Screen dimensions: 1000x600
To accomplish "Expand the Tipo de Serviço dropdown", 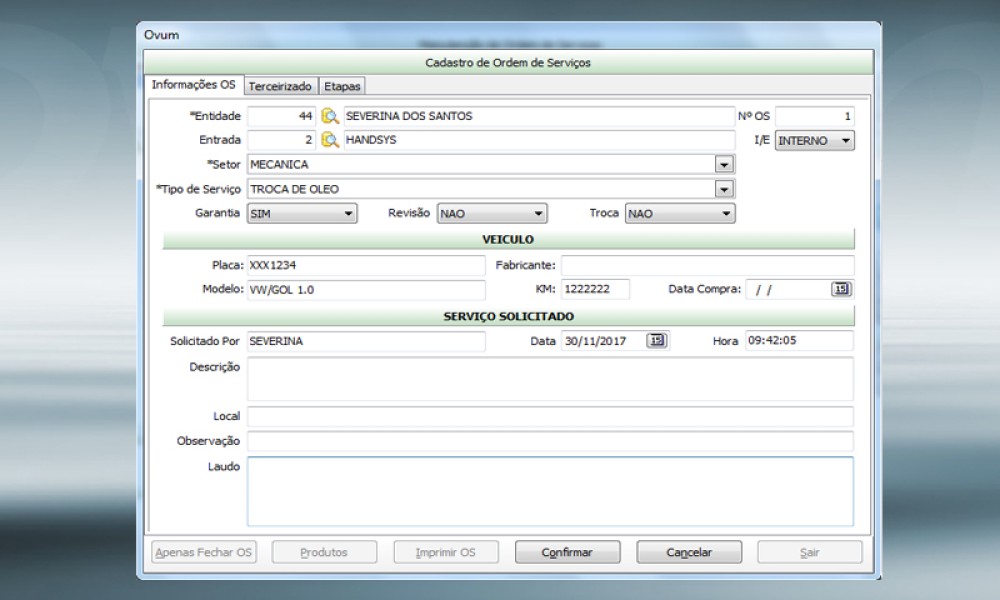I will (x=724, y=189).
